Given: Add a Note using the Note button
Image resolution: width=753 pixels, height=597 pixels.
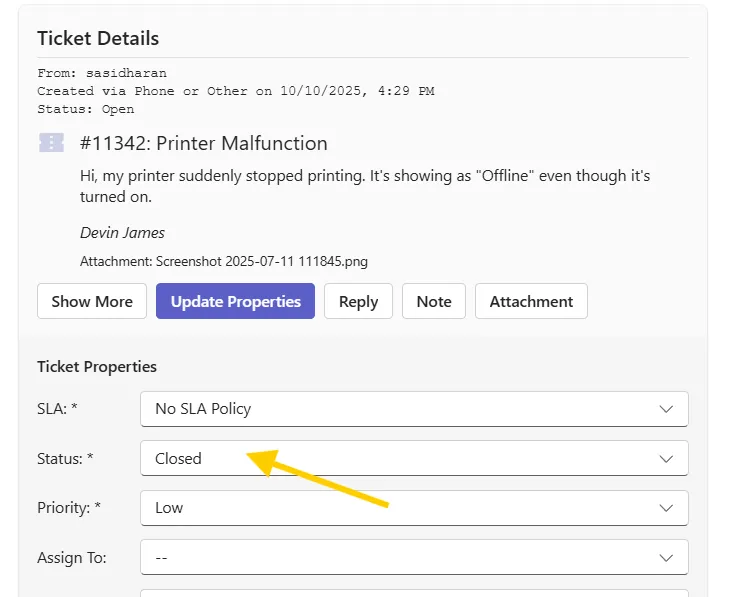Looking at the screenshot, I should click(x=433, y=301).
